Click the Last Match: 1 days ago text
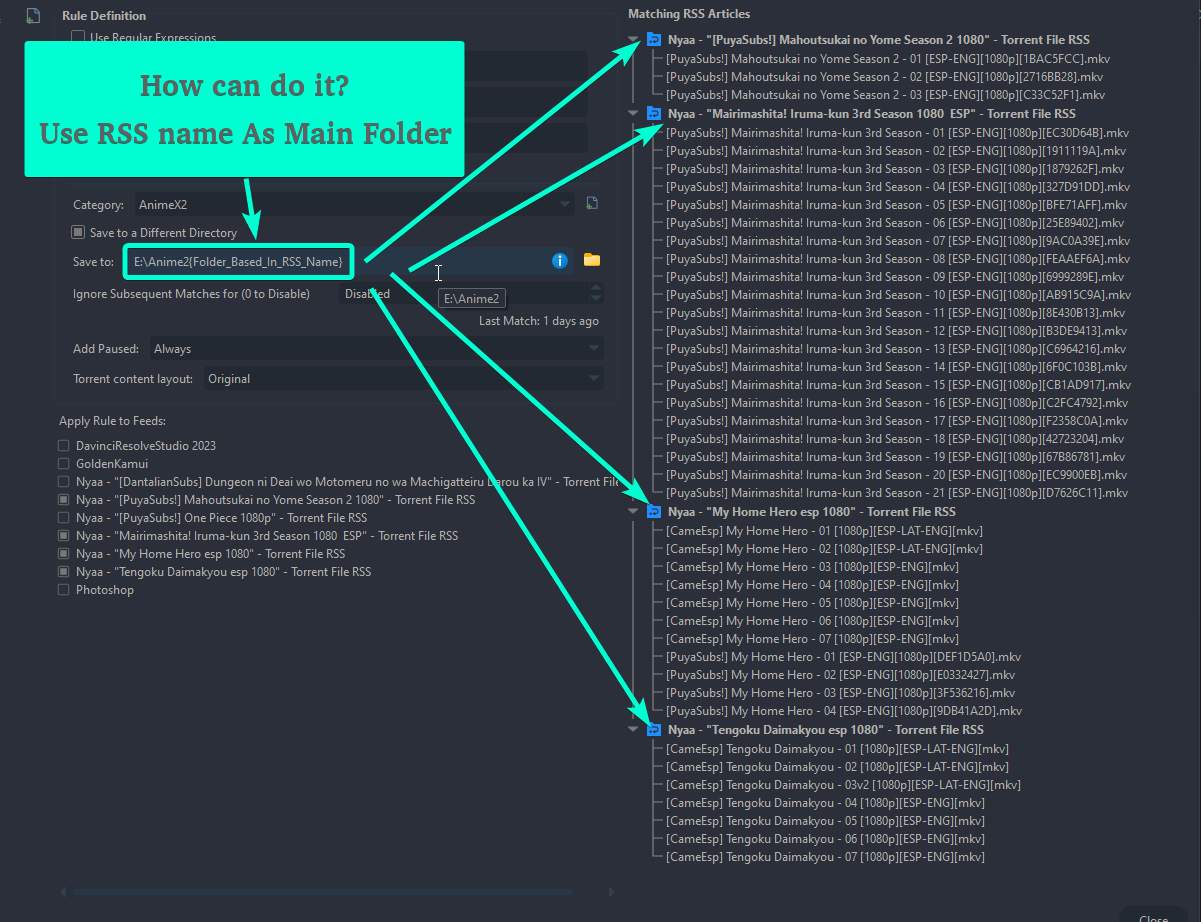Screen dimensions: 1201x922 coord(539,321)
